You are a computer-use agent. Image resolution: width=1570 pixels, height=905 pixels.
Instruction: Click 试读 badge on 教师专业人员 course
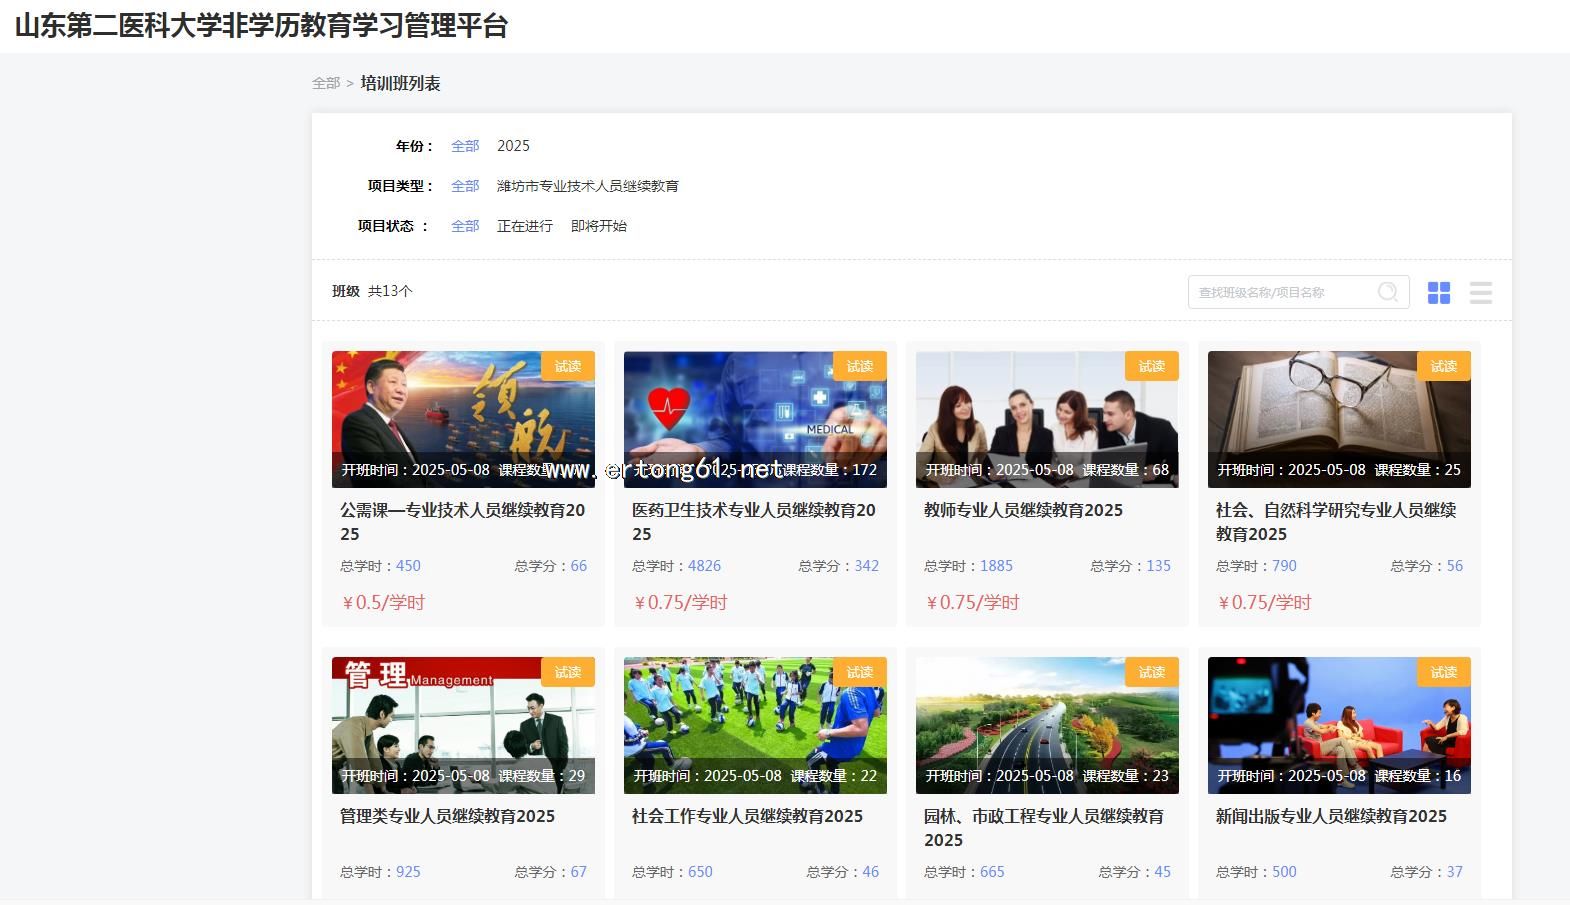[1151, 366]
